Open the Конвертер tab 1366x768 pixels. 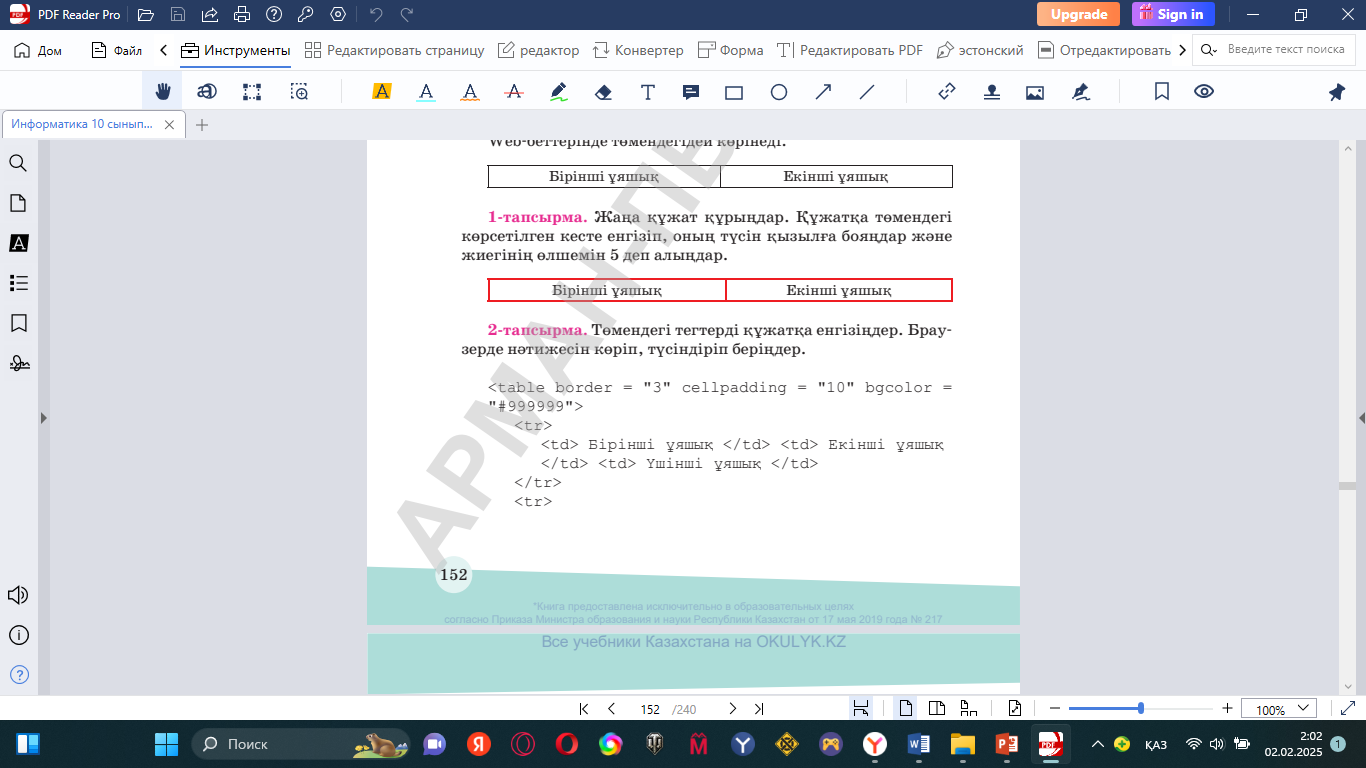point(638,50)
